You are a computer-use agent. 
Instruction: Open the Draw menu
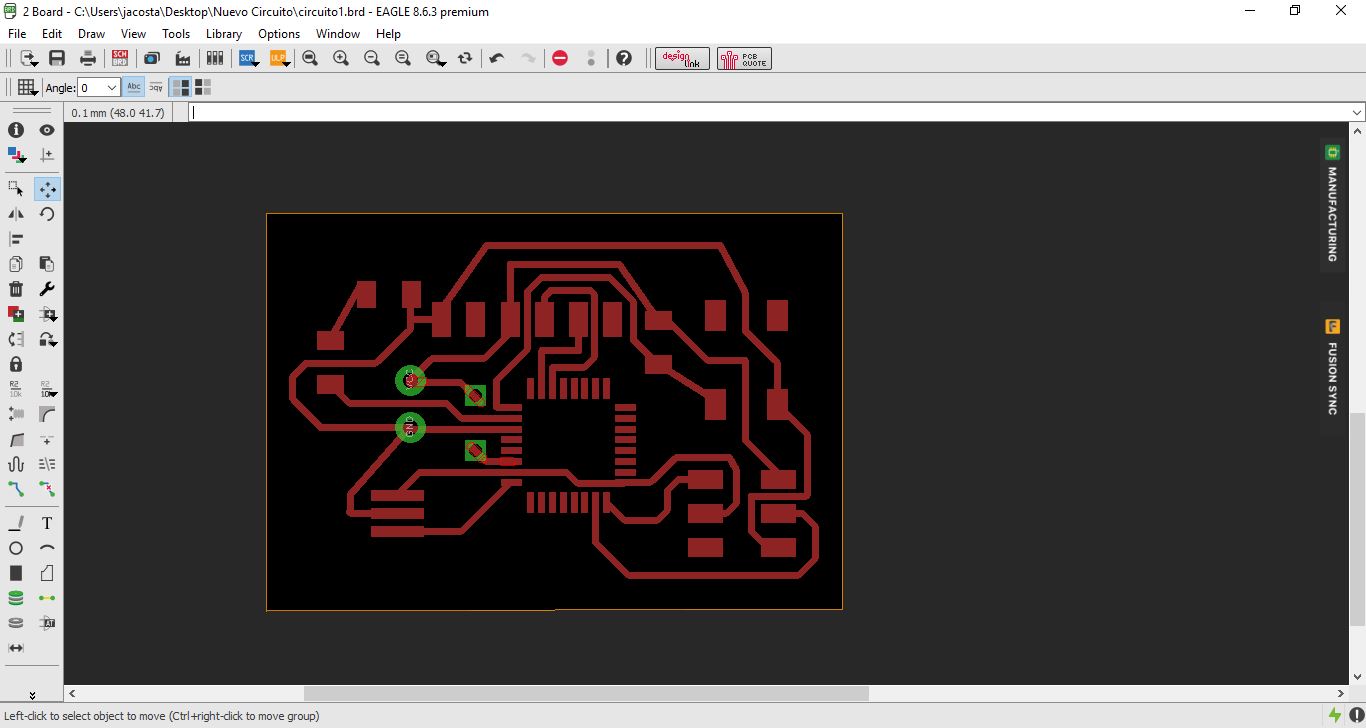tap(91, 33)
